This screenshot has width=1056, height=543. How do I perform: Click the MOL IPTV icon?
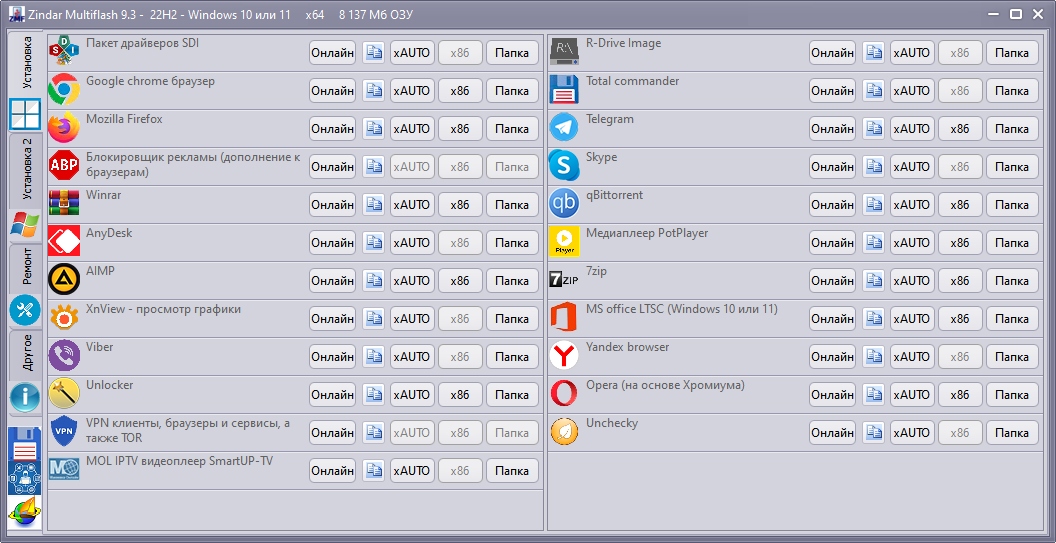[64, 469]
